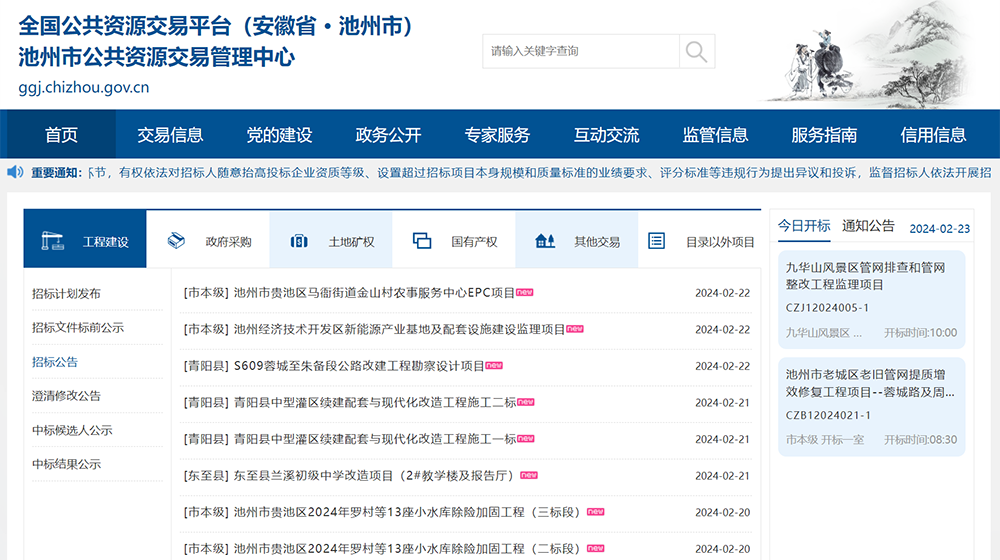Click the magnifier search icon
Viewport: 1000px width, 560px height.
(x=696, y=51)
